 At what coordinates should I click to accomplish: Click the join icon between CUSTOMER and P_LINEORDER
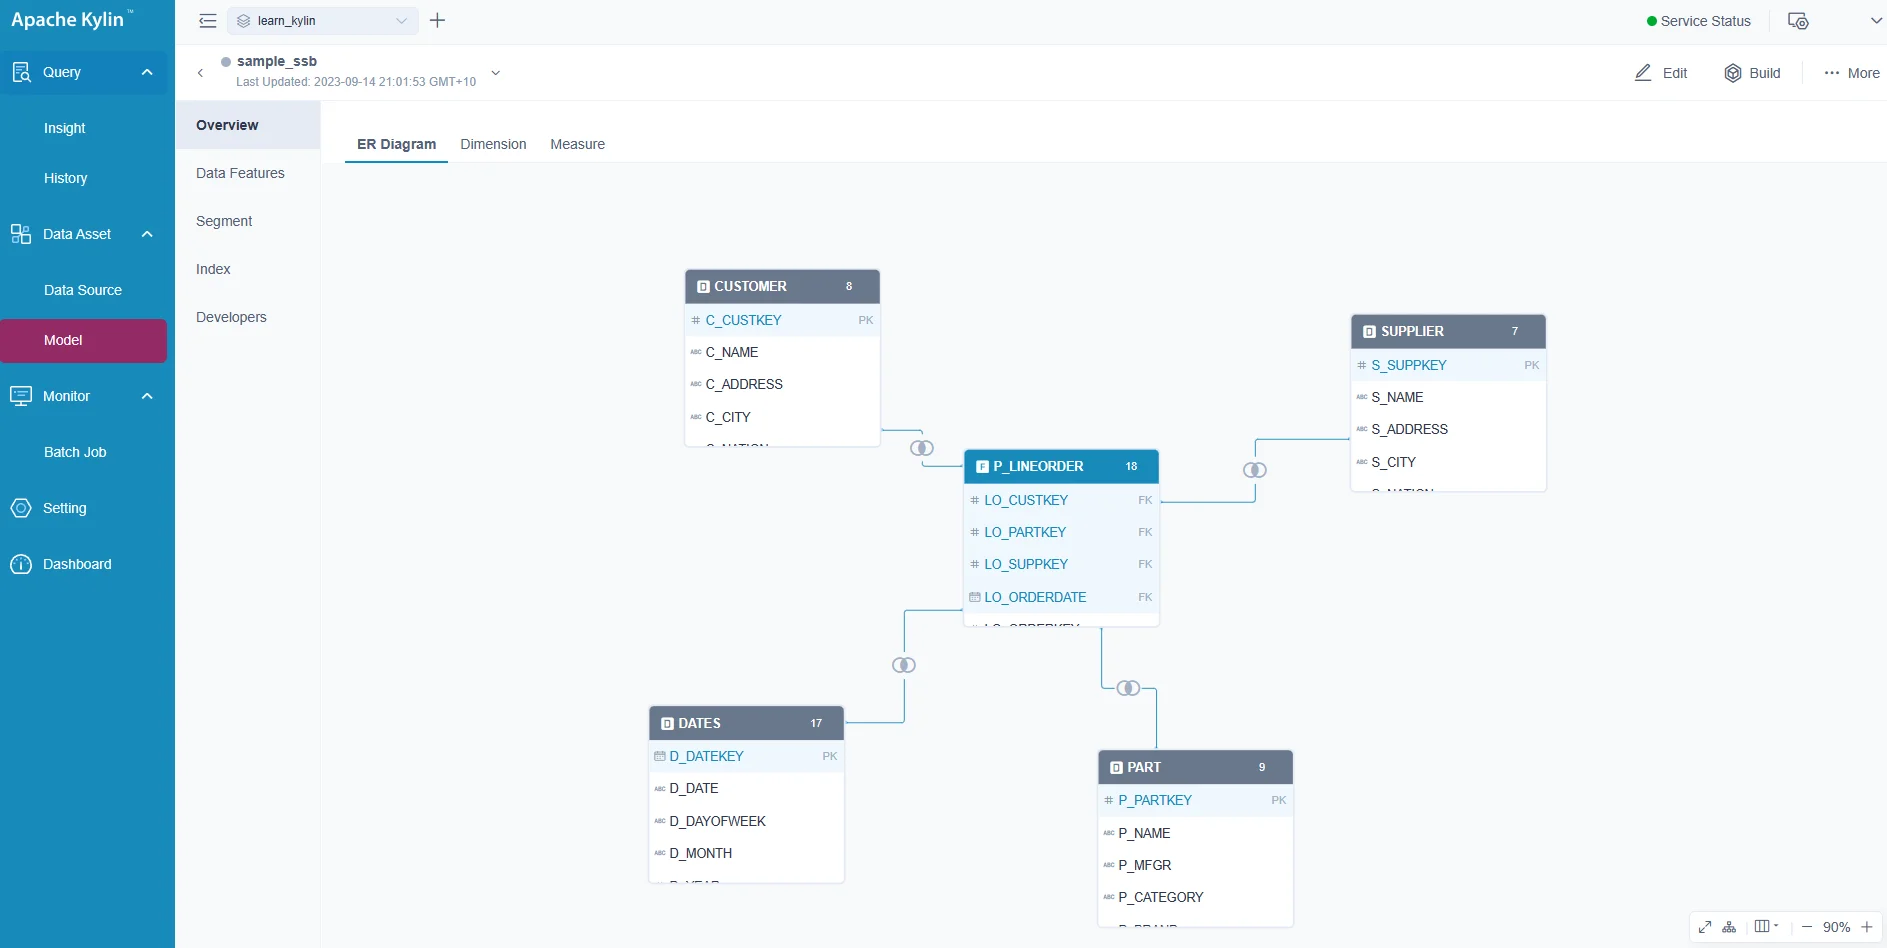point(922,448)
